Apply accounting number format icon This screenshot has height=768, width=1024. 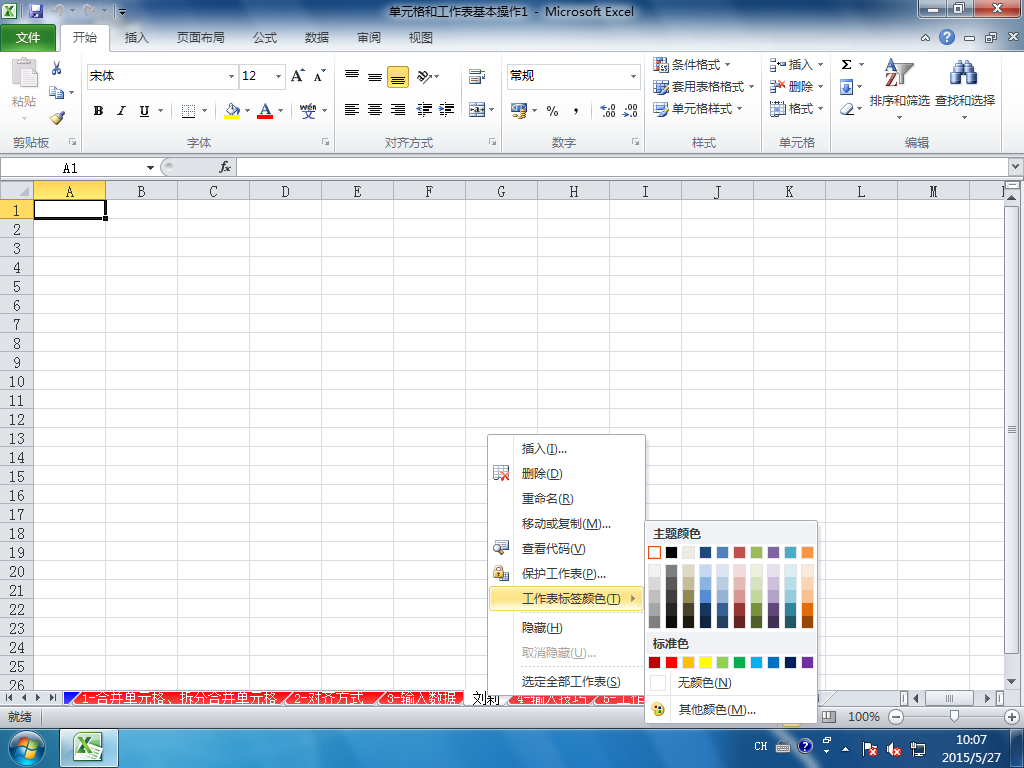click(x=519, y=111)
